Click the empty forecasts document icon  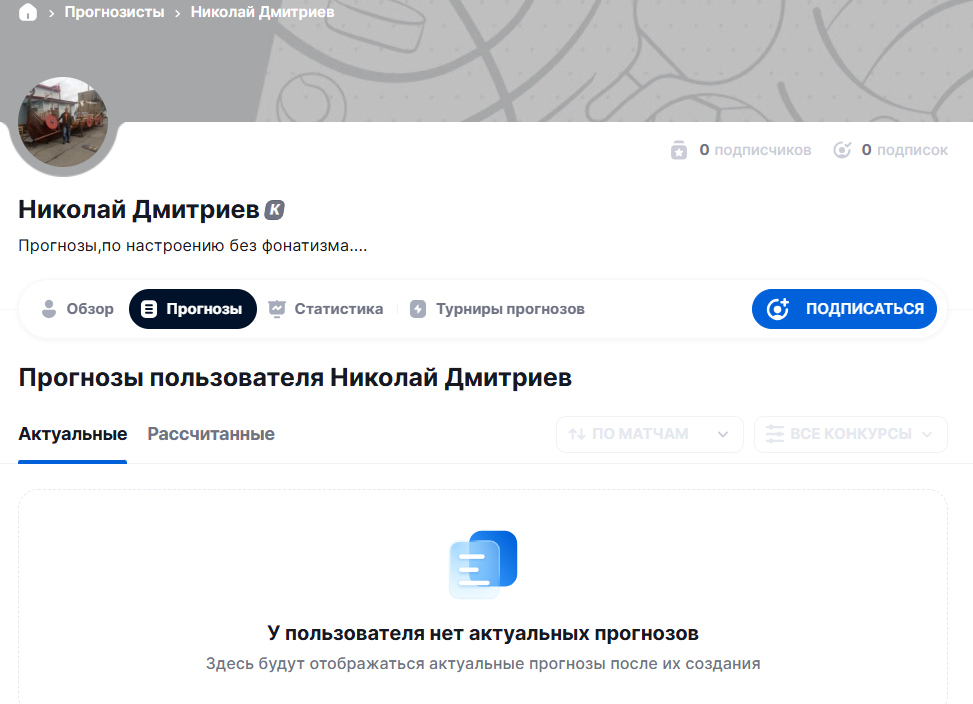[x=483, y=564]
